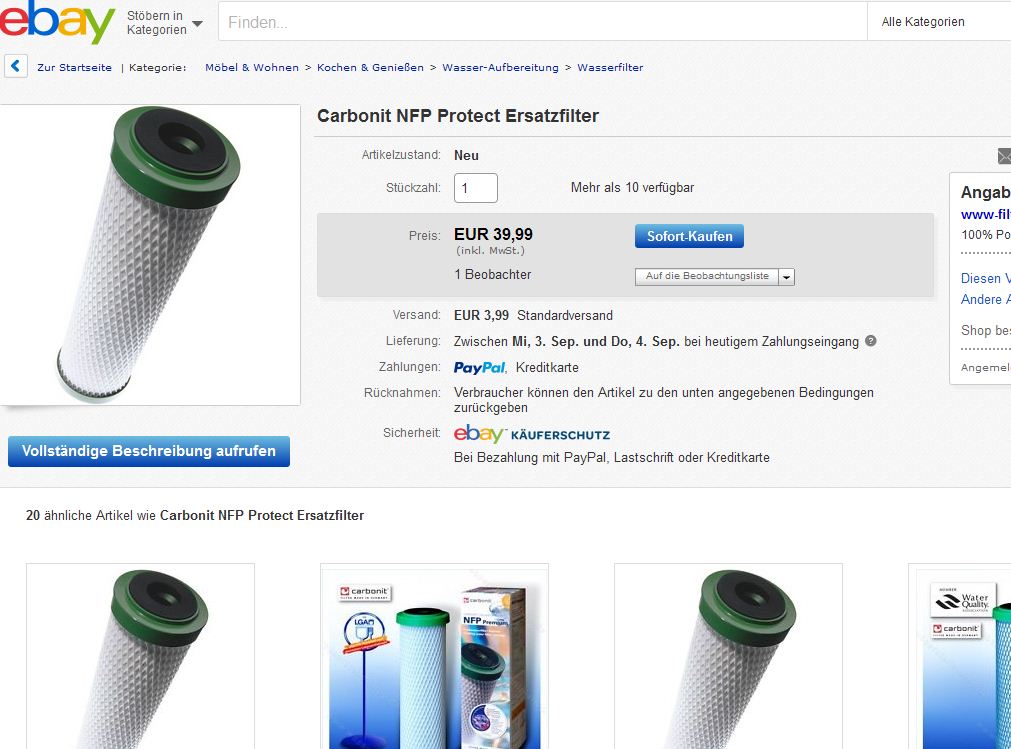
Task: Click the PayPal logo under Zahlungen
Action: point(480,367)
